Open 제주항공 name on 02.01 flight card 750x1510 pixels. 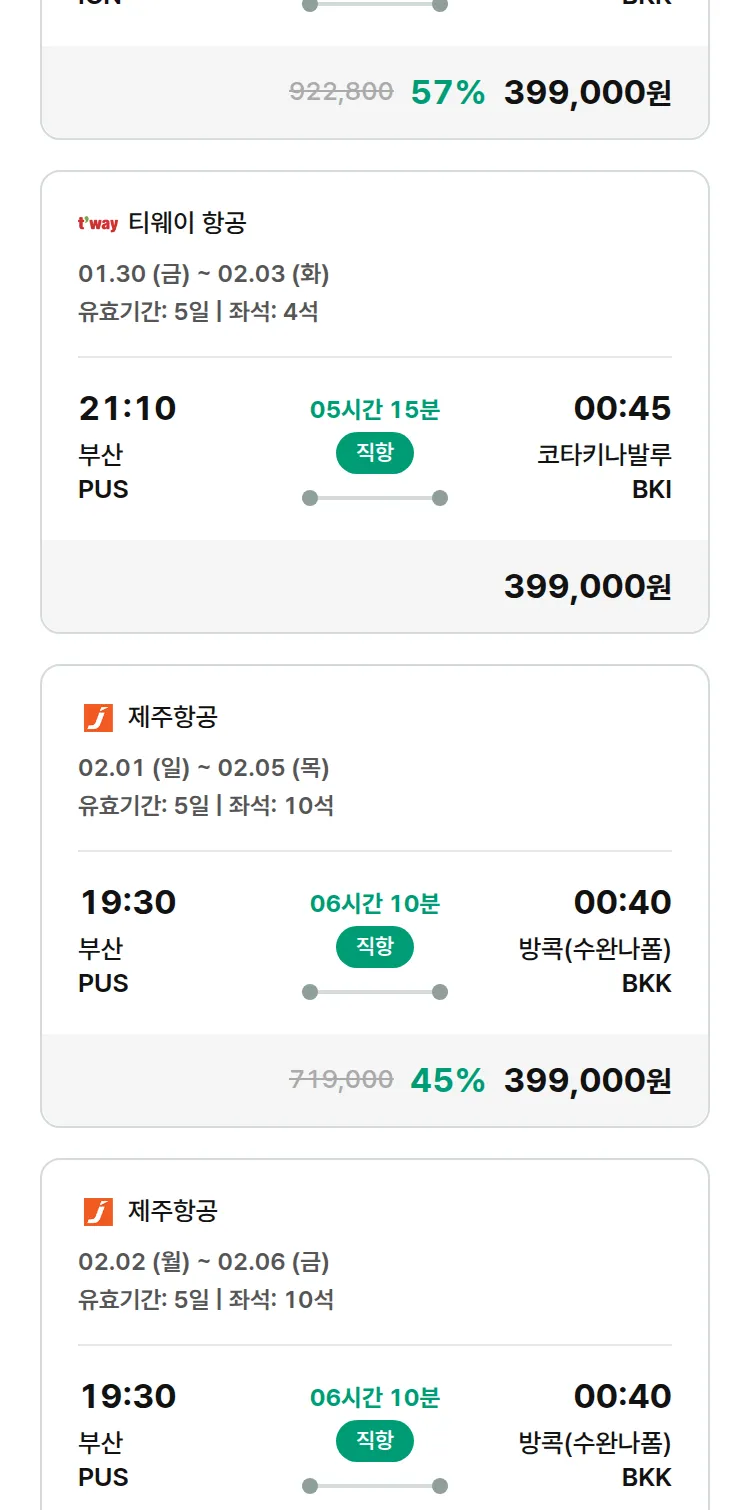[x=173, y=717]
